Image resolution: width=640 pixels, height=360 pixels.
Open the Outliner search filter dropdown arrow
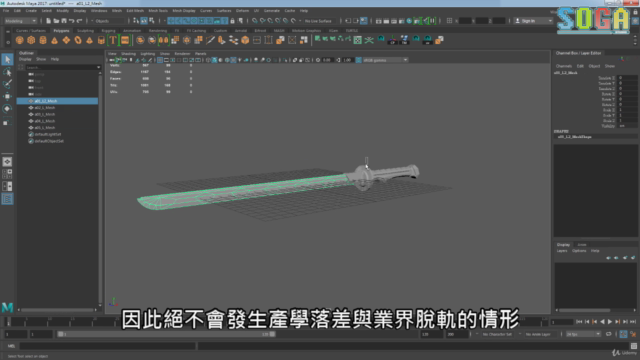coord(98,67)
